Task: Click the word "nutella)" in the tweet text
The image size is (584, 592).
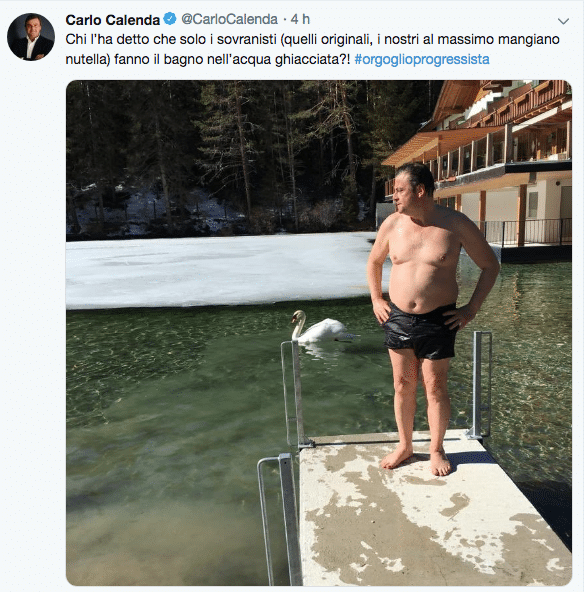Action: (88, 59)
